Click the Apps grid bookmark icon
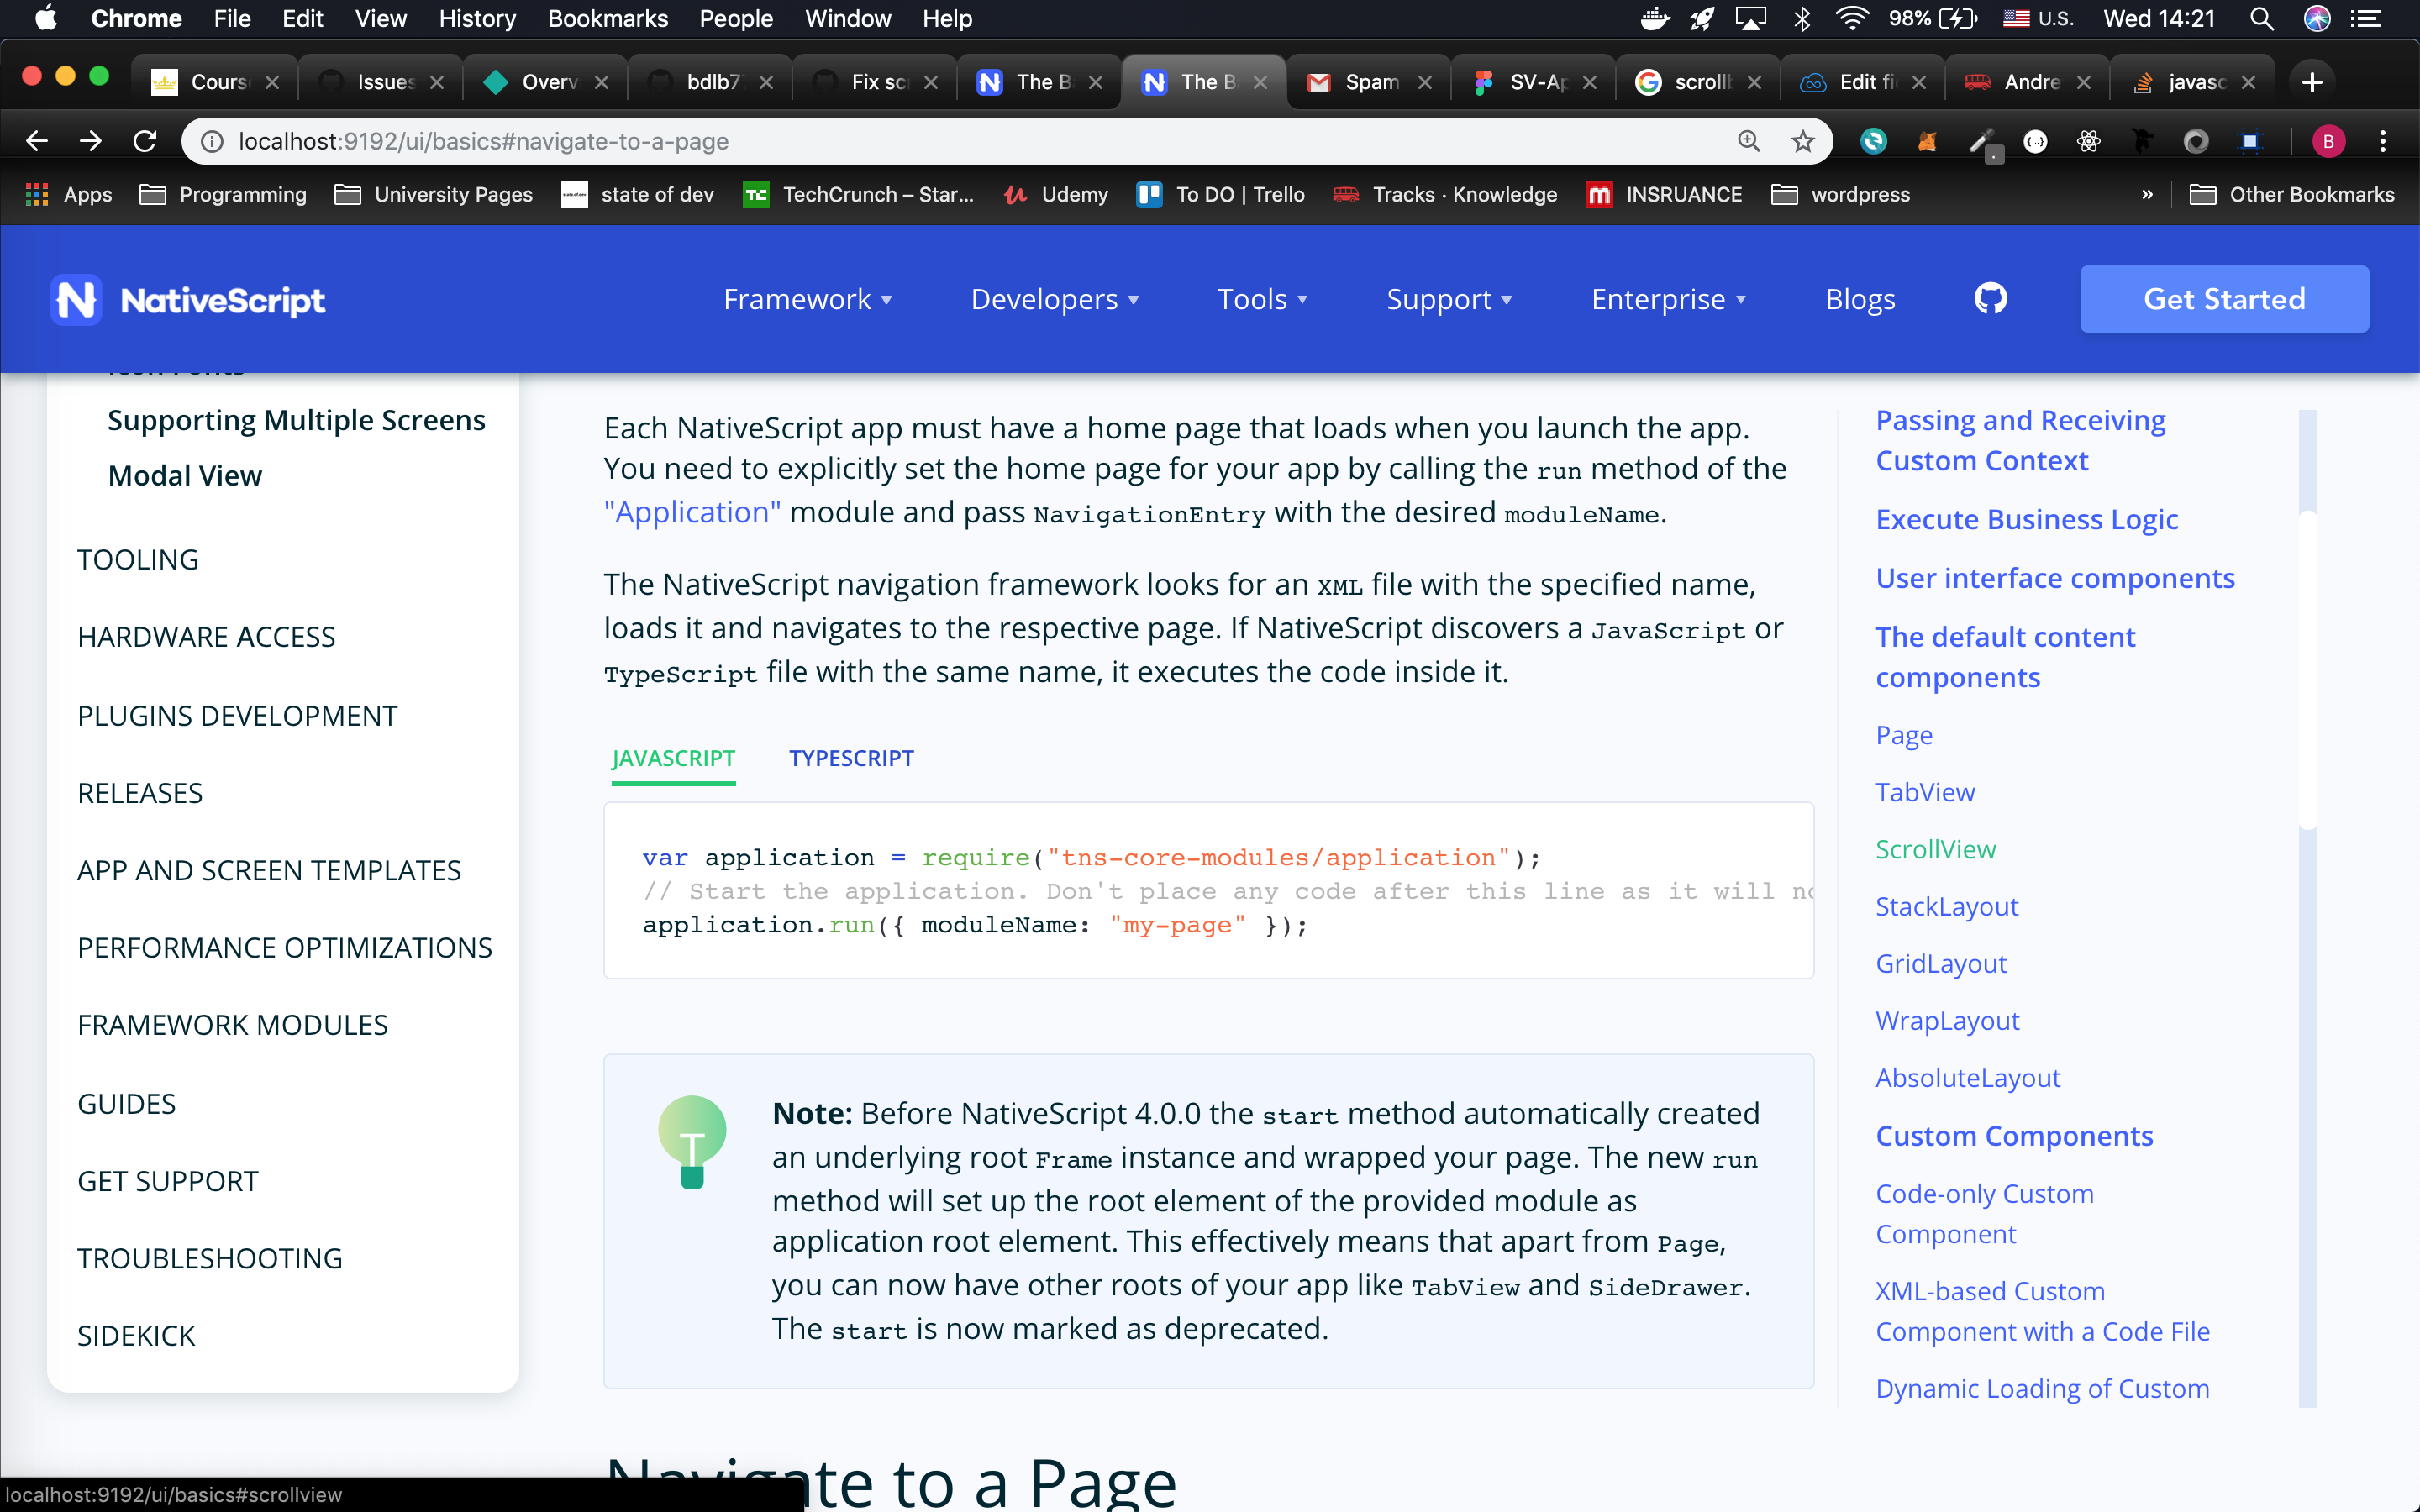 pyautogui.click(x=37, y=194)
